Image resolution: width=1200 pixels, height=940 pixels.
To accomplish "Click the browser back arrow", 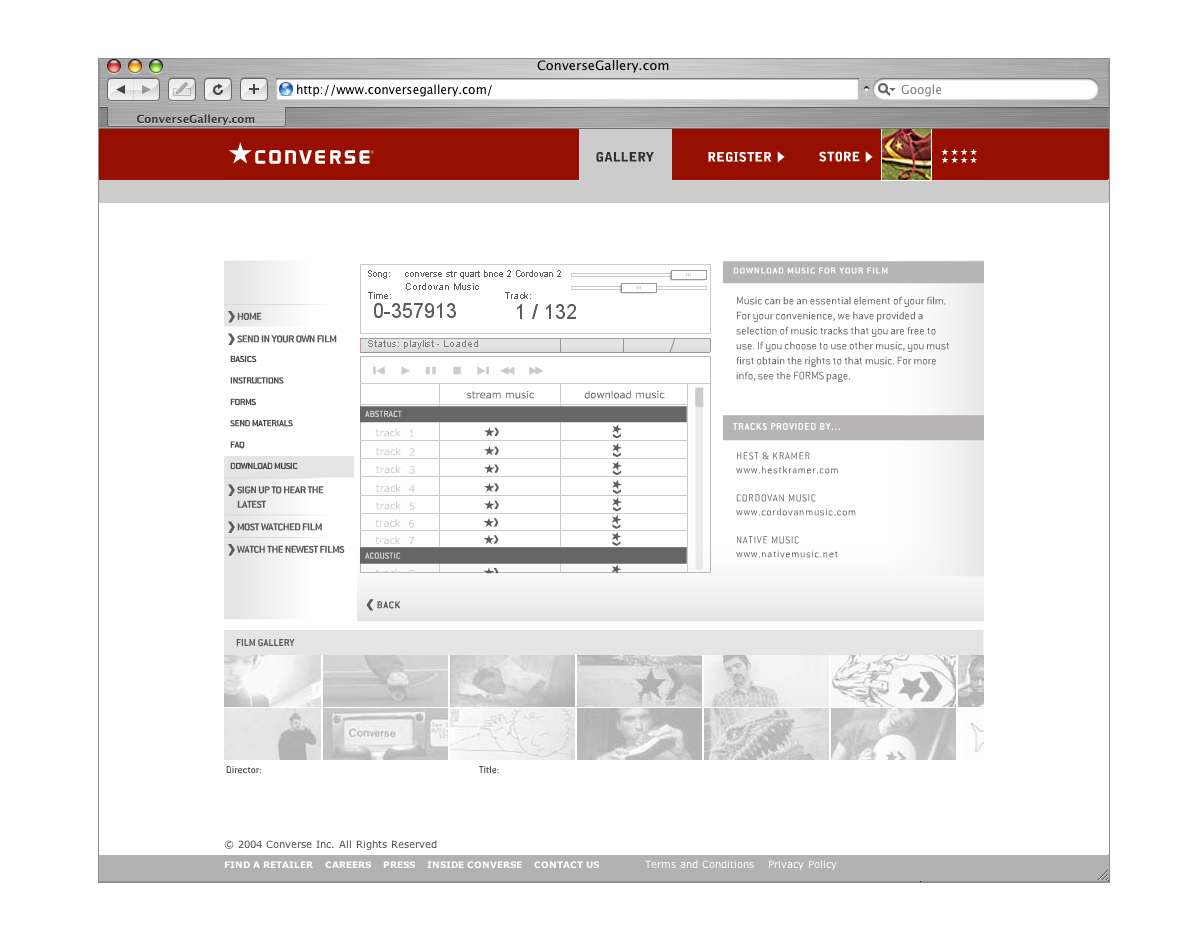I will click(121, 89).
